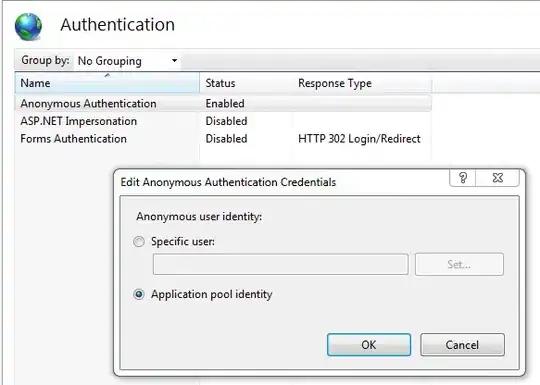Select the ASP.NET Impersonation entry
The image size is (540, 385).
coord(79,121)
